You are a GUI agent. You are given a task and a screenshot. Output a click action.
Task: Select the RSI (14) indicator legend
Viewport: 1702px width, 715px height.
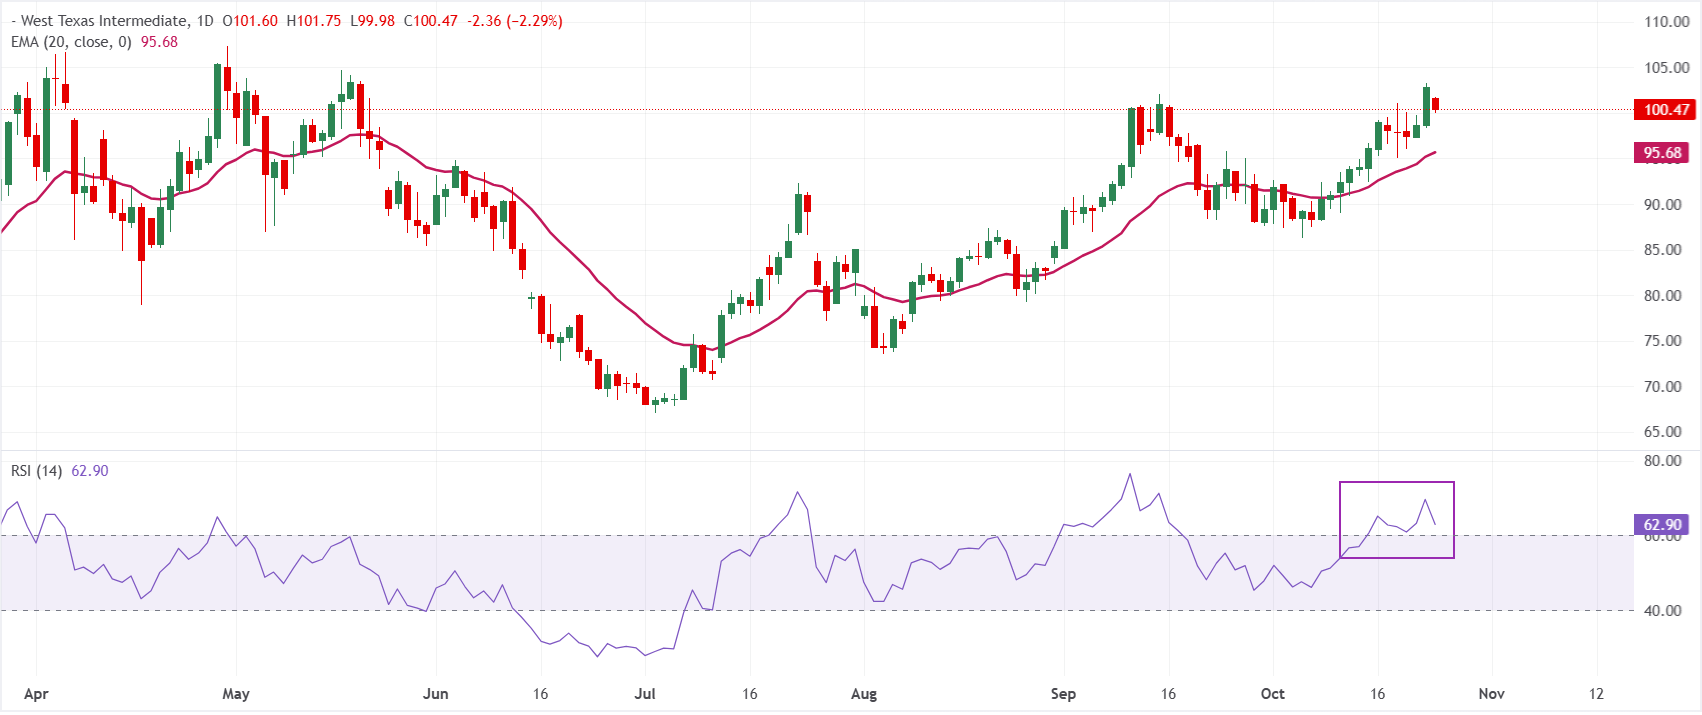pyautogui.click(x=37, y=470)
